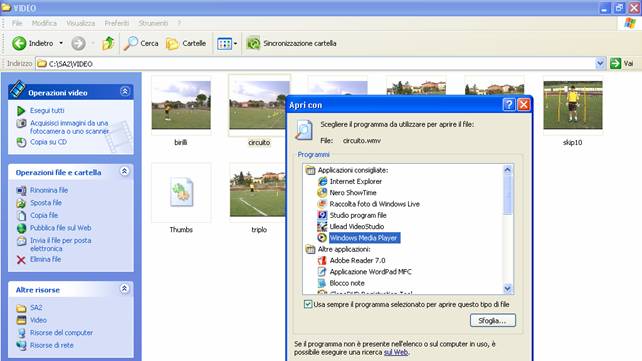Click Applicazioni consigliate group header
The image size is (642, 361).
click(x=353, y=170)
